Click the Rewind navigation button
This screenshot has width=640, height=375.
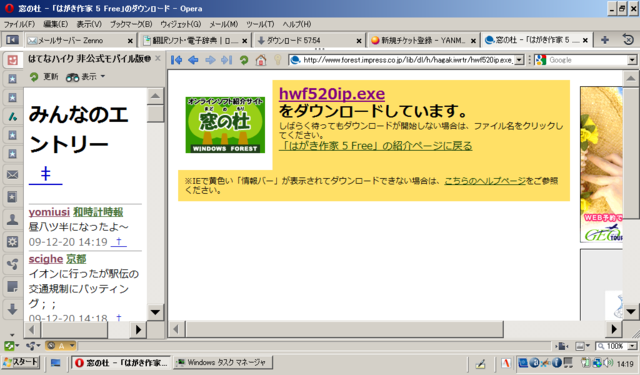(x=176, y=60)
